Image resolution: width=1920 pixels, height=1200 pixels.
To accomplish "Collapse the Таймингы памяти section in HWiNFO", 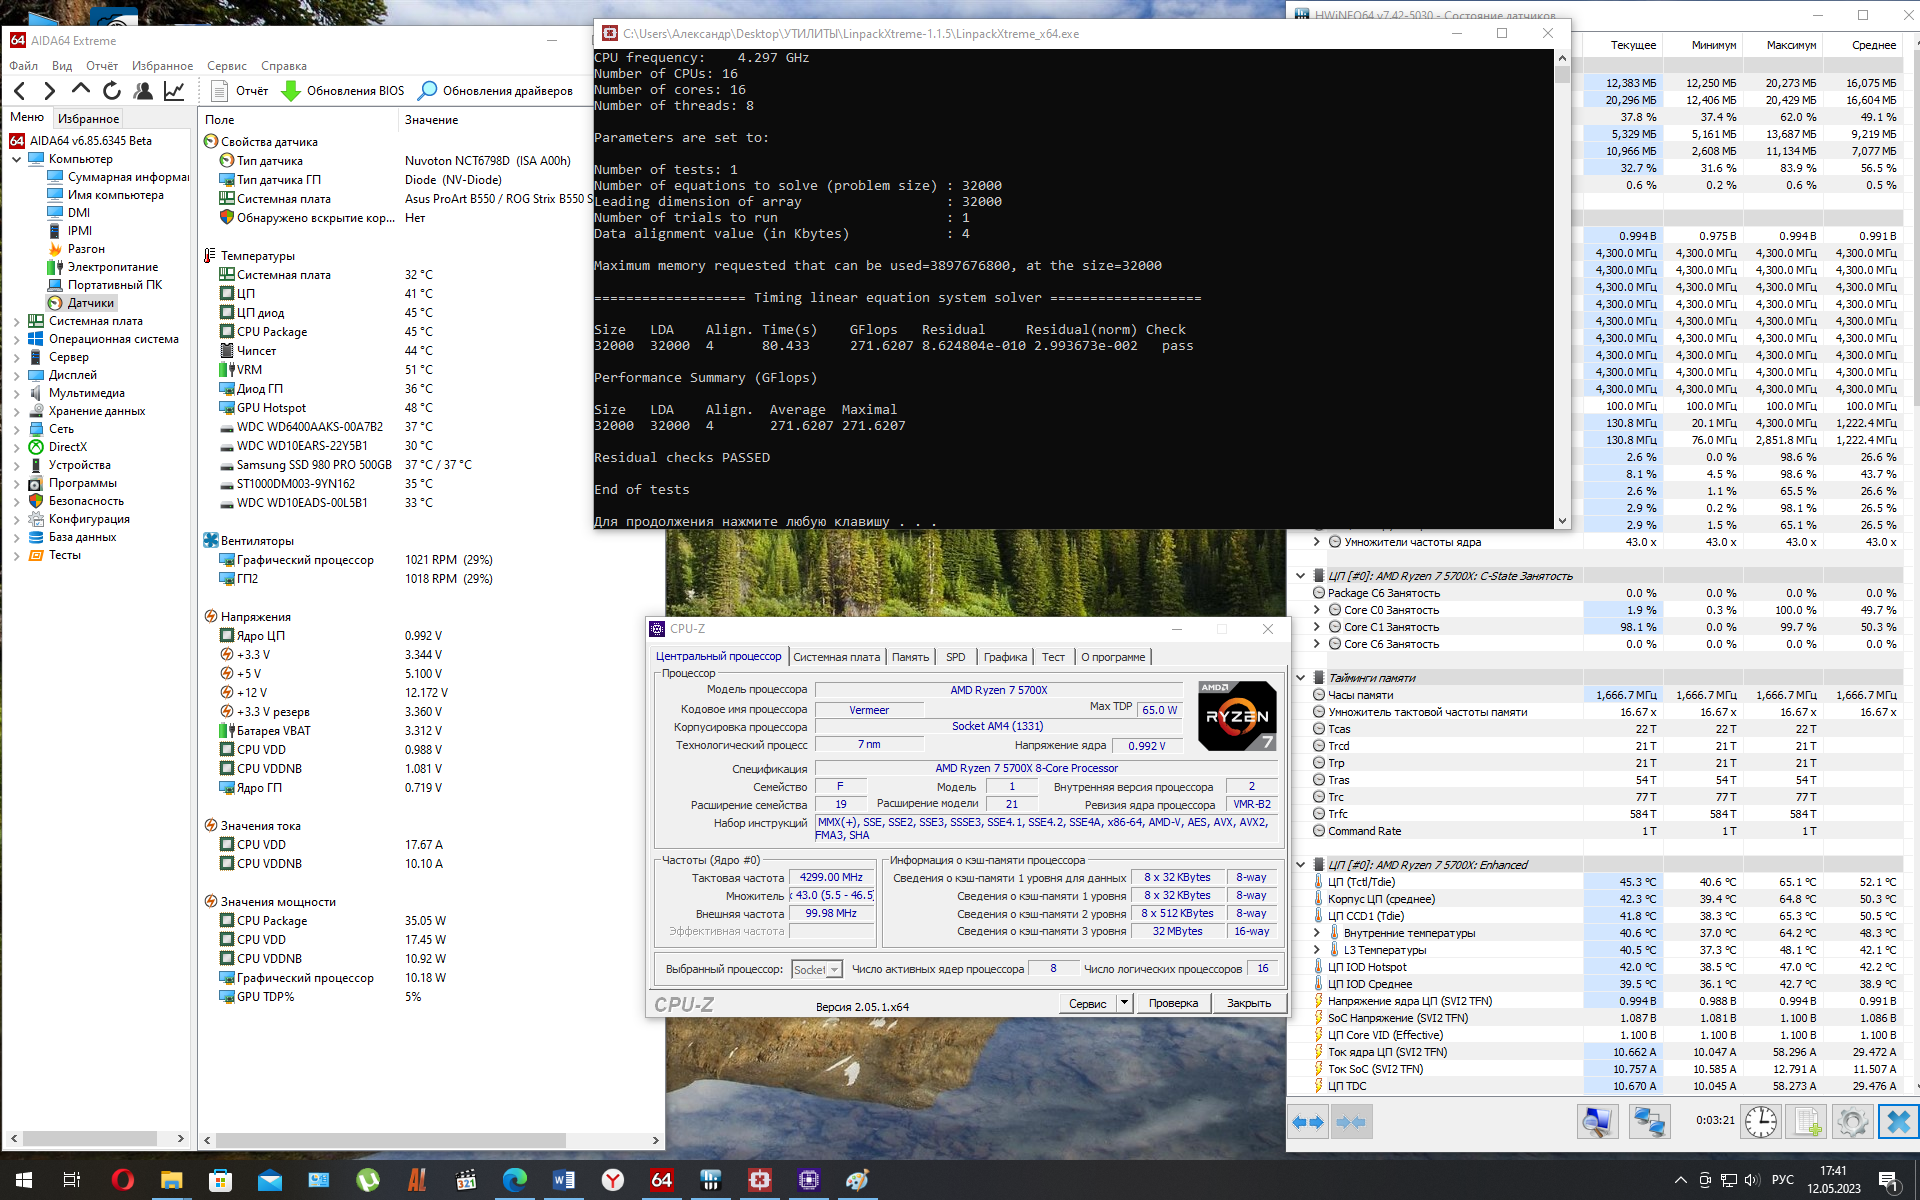I will (1300, 678).
